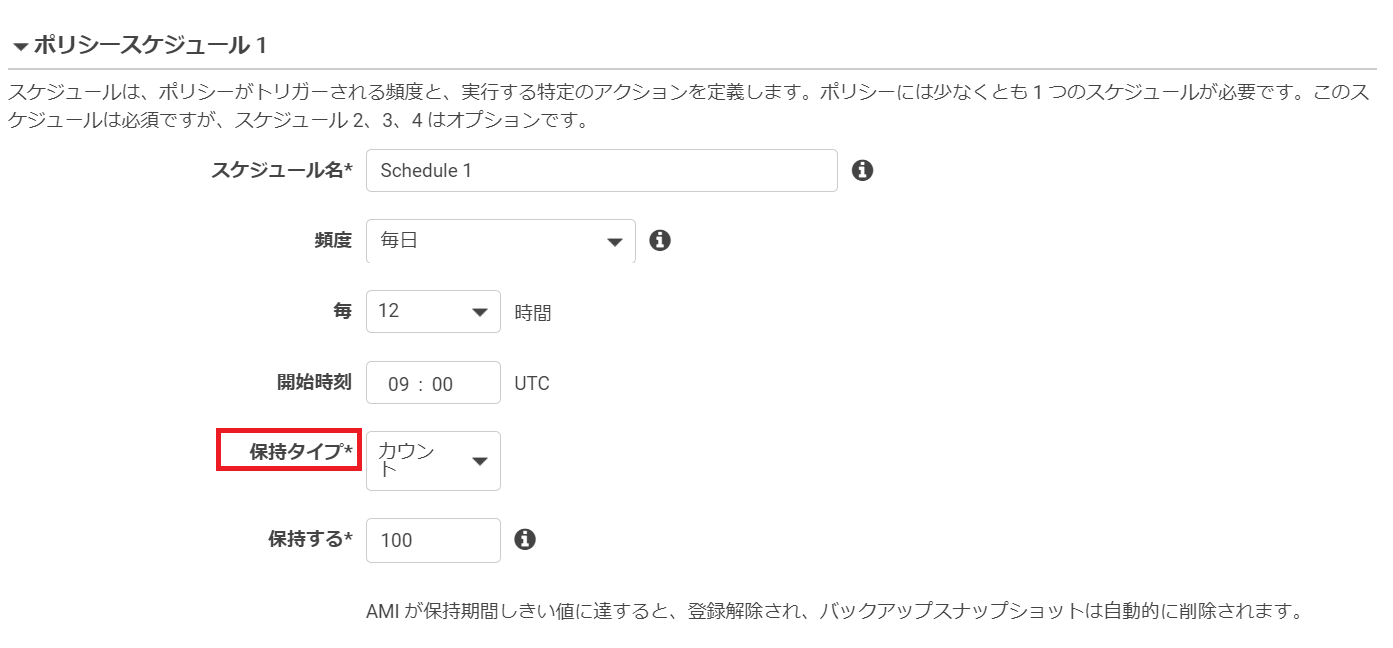Collapse the ポリシースケジュール 1 section triangle

click(x=20, y=46)
